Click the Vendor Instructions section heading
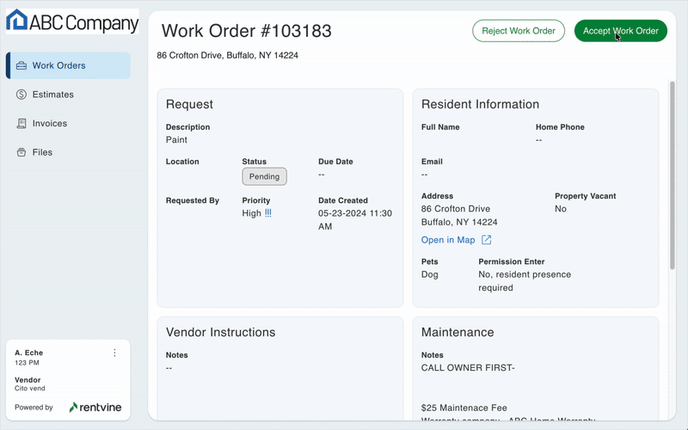Viewport: 688px width, 430px height. pyautogui.click(x=220, y=332)
